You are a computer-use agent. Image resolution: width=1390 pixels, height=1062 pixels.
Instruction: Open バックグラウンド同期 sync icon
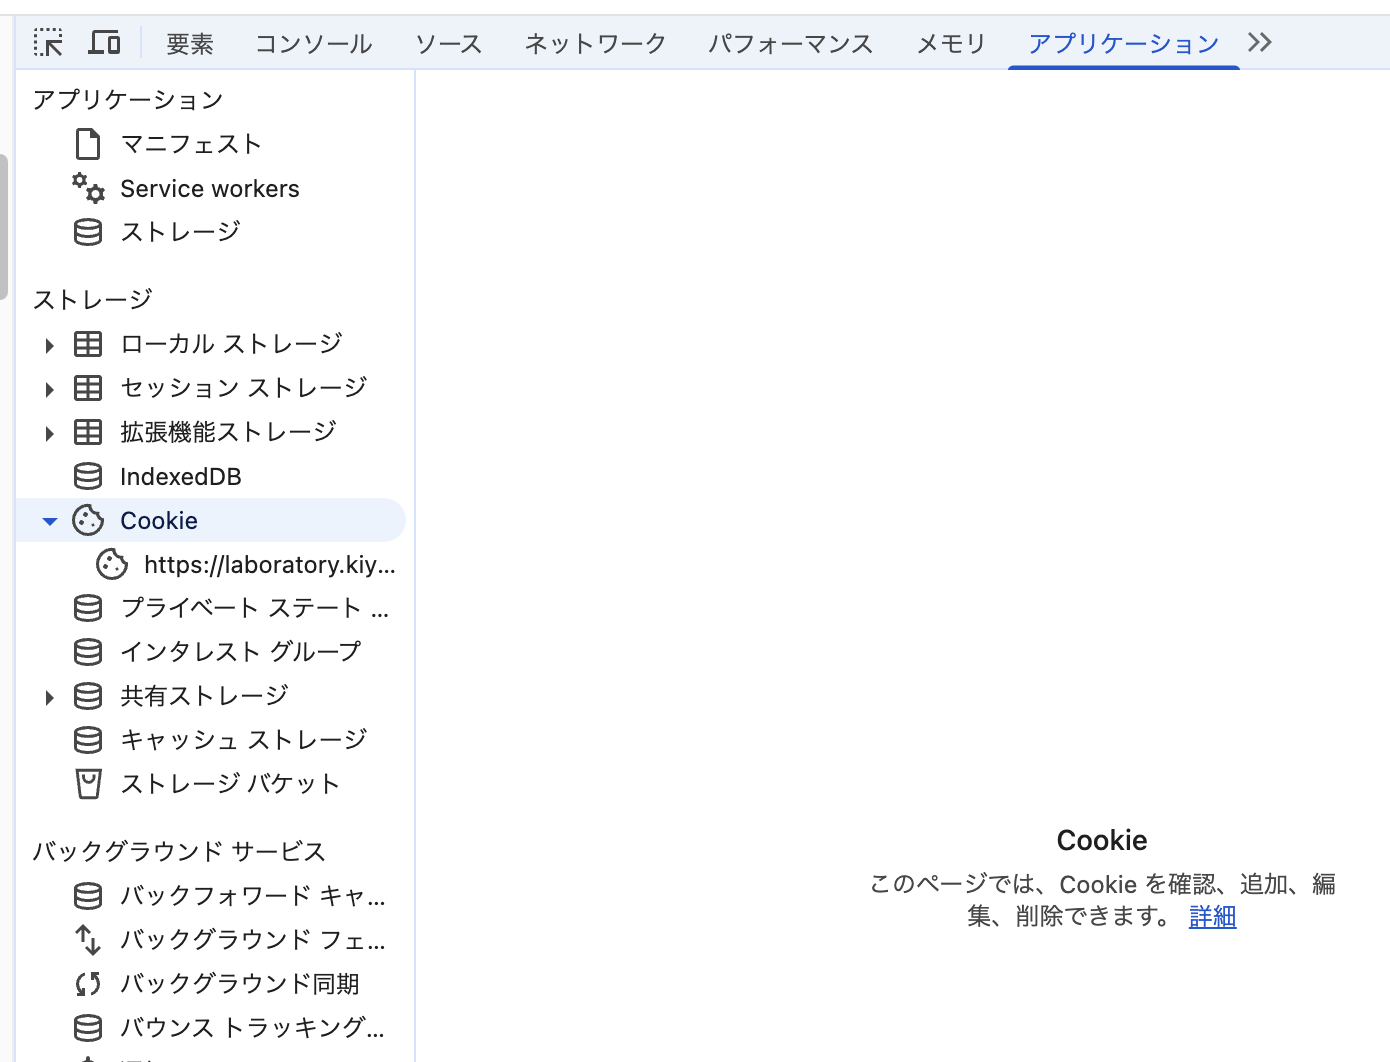[x=88, y=984]
